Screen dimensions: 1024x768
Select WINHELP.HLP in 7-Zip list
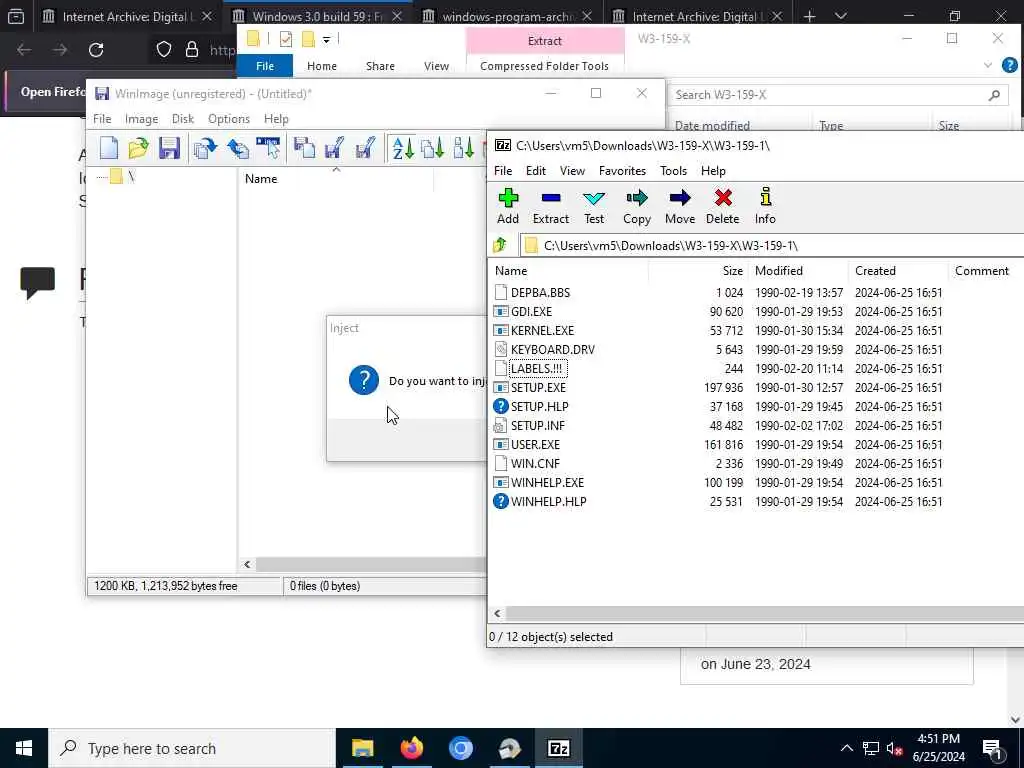[x=549, y=502]
